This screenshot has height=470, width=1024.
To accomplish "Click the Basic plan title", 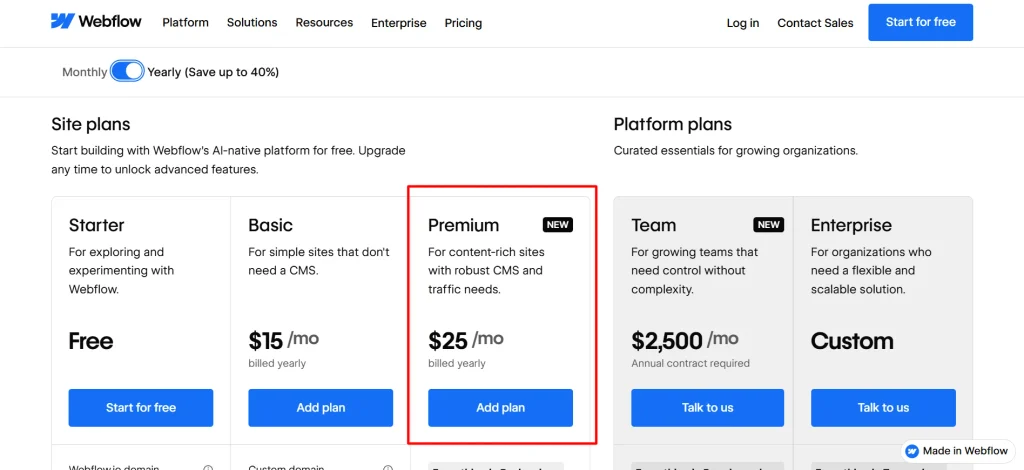I will tap(270, 225).
